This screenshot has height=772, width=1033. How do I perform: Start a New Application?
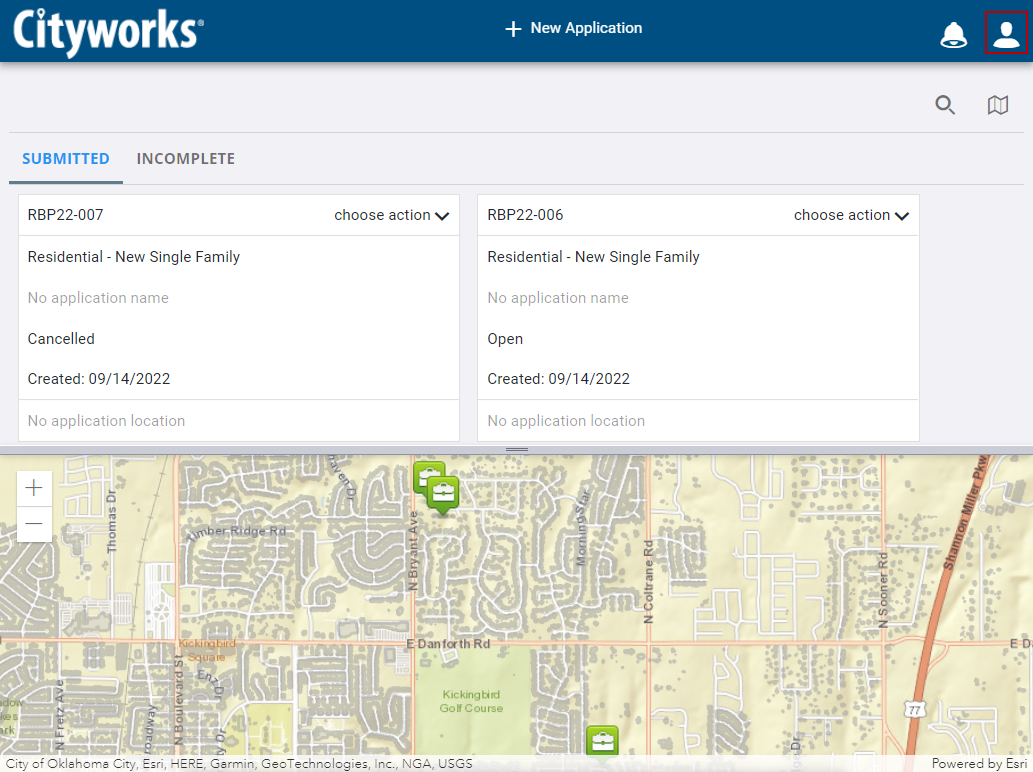[x=574, y=29]
